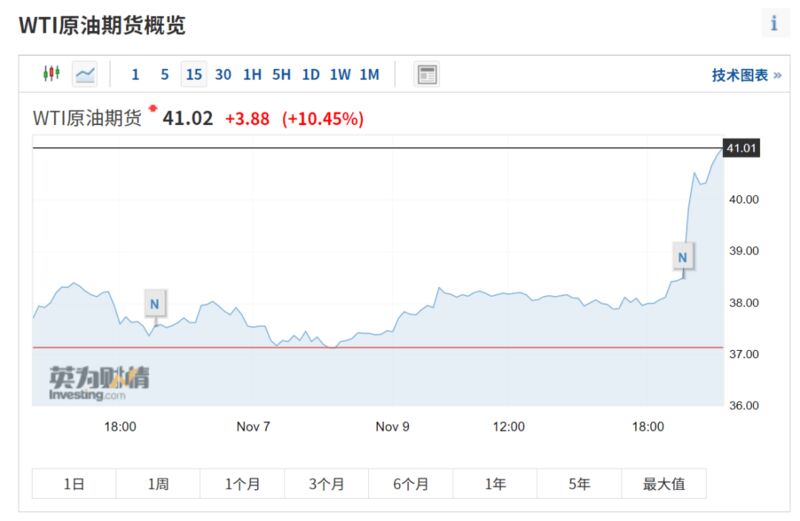Open the left N news marker
Viewport: 800px width, 521px height.
(x=154, y=303)
